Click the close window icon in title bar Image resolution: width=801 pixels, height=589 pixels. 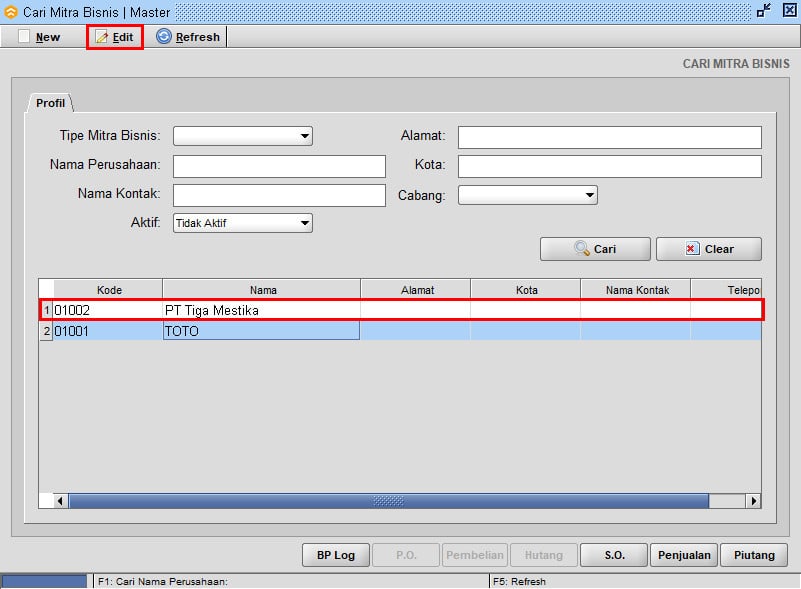point(787,11)
